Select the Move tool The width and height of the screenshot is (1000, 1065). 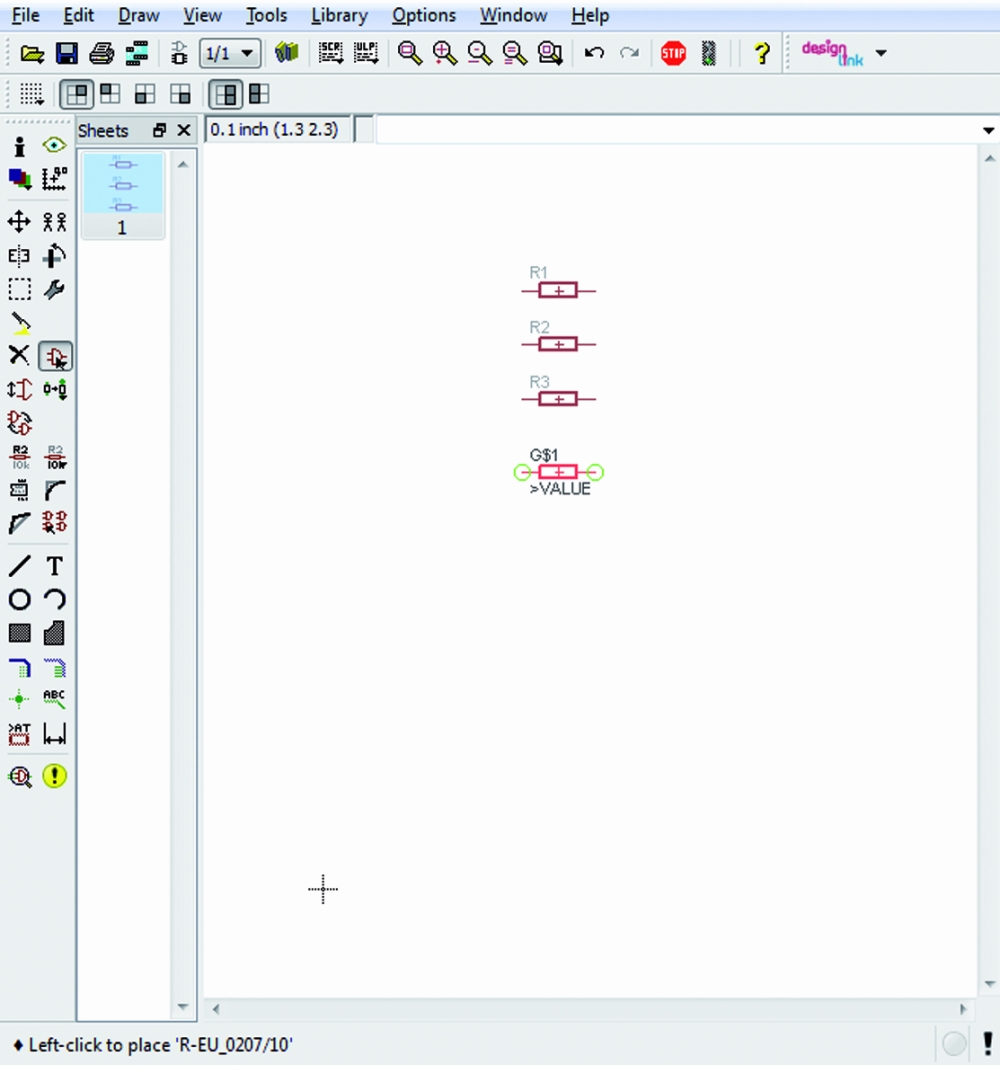(x=19, y=222)
